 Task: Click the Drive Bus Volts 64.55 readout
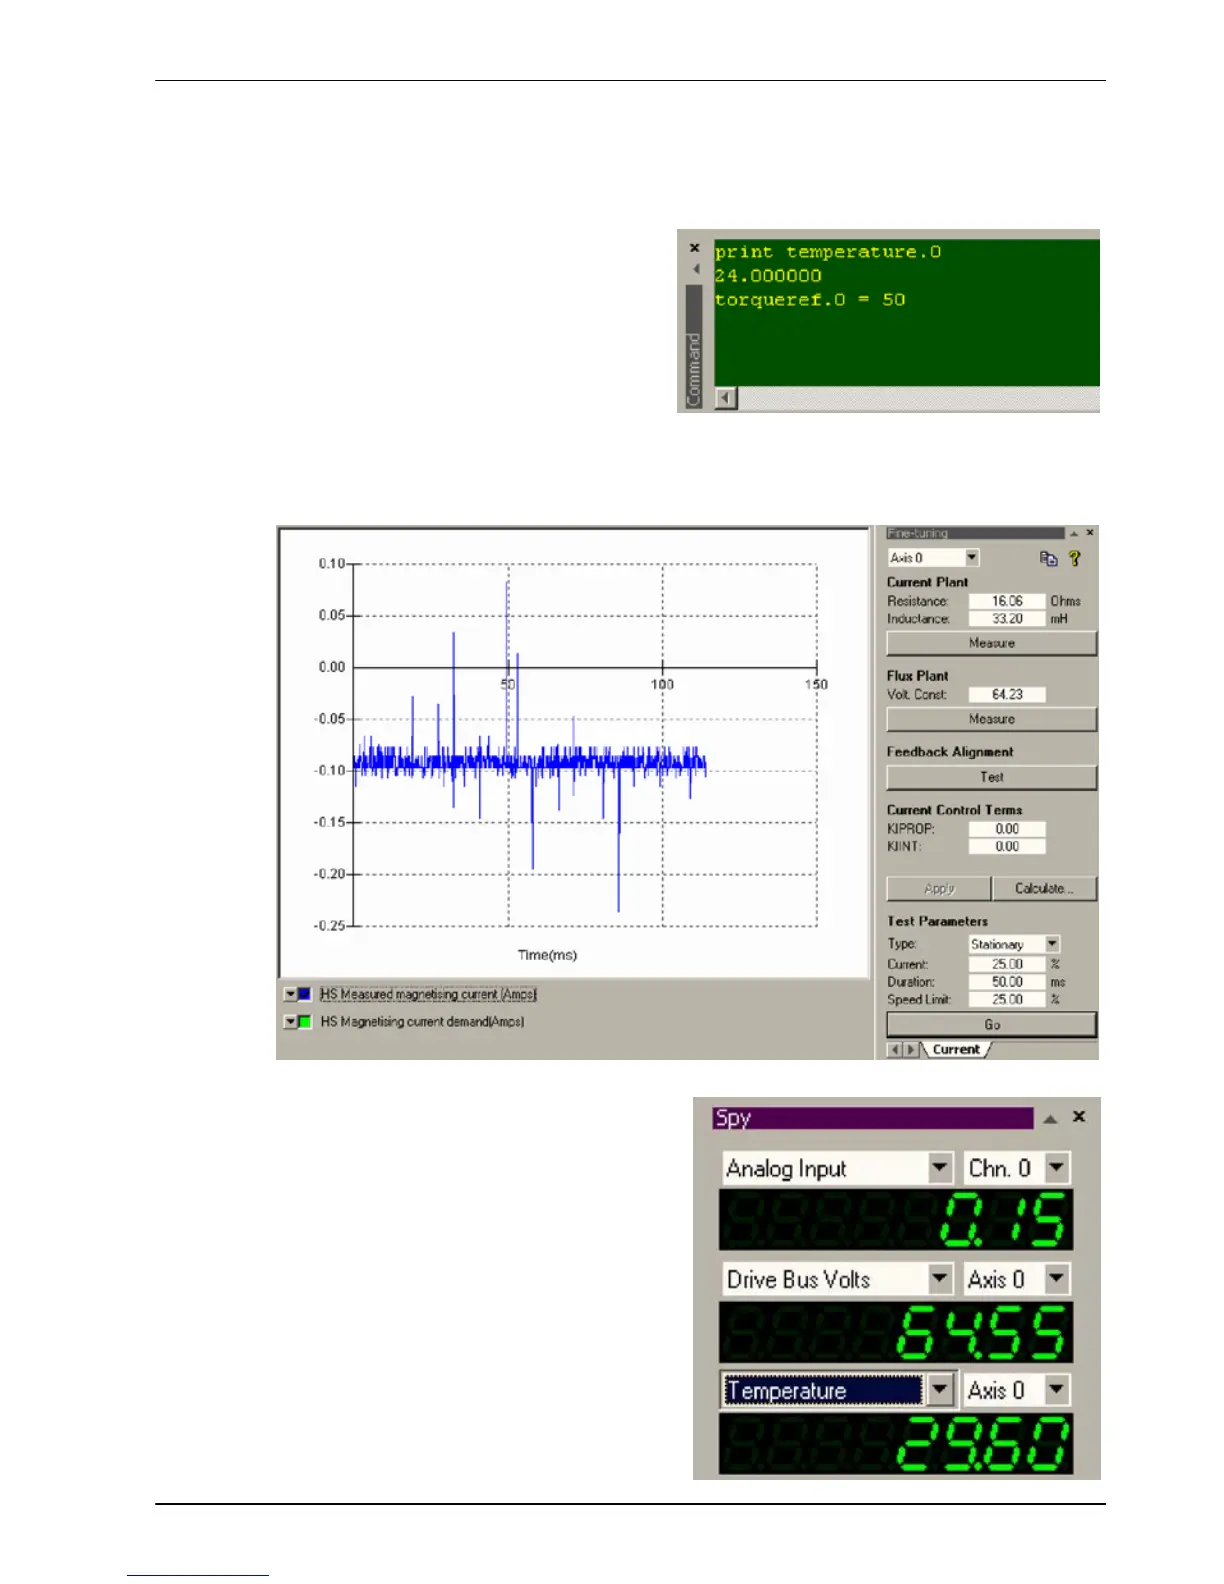click(896, 1332)
